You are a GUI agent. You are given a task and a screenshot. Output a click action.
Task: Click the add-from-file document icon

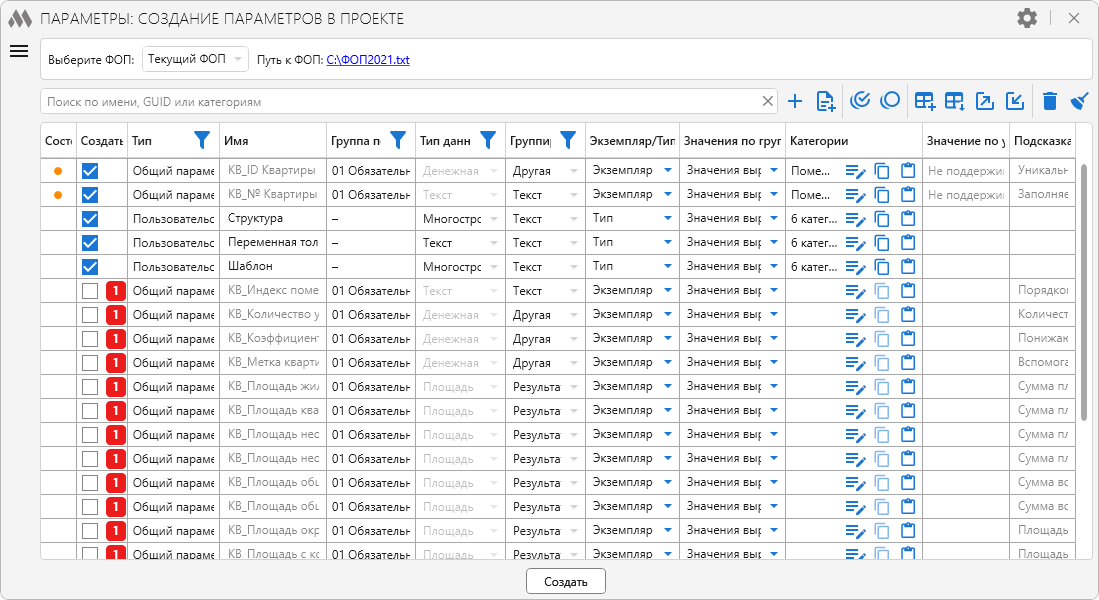(x=825, y=101)
